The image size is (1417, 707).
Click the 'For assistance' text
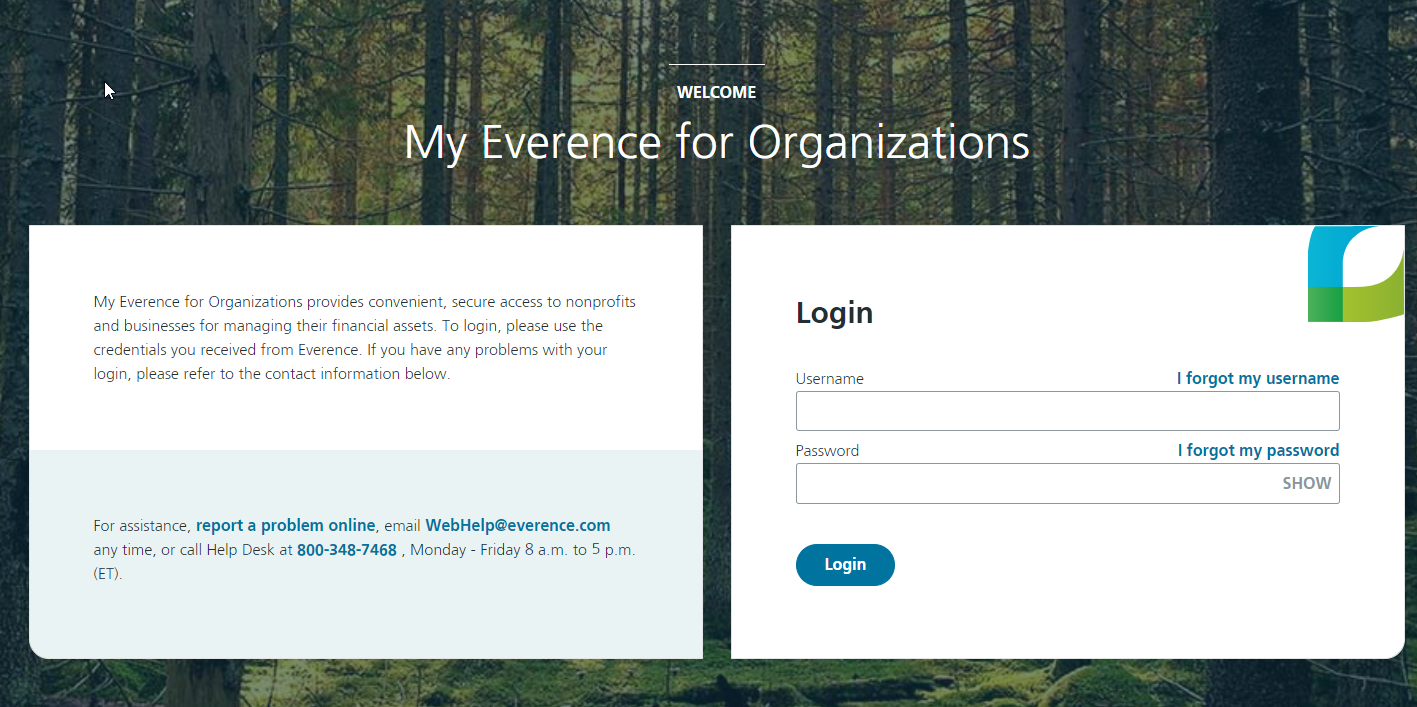pyautogui.click(x=141, y=525)
